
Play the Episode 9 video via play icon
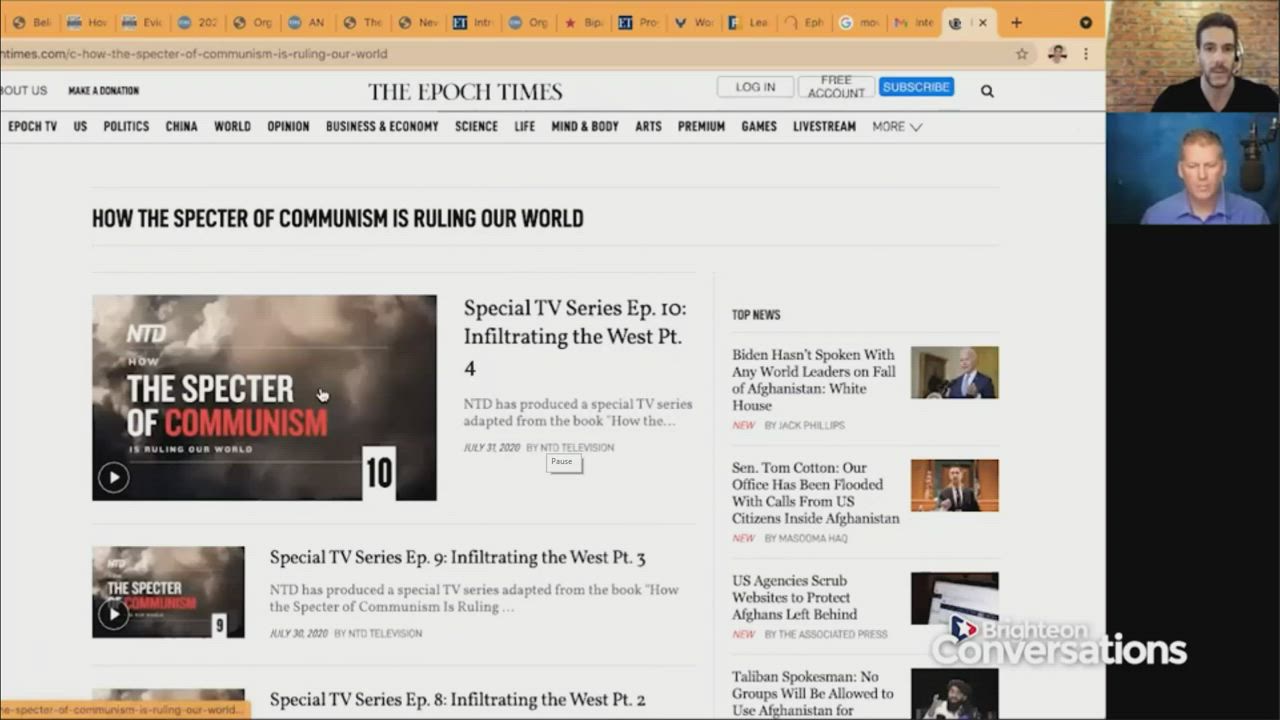point(113,614)
